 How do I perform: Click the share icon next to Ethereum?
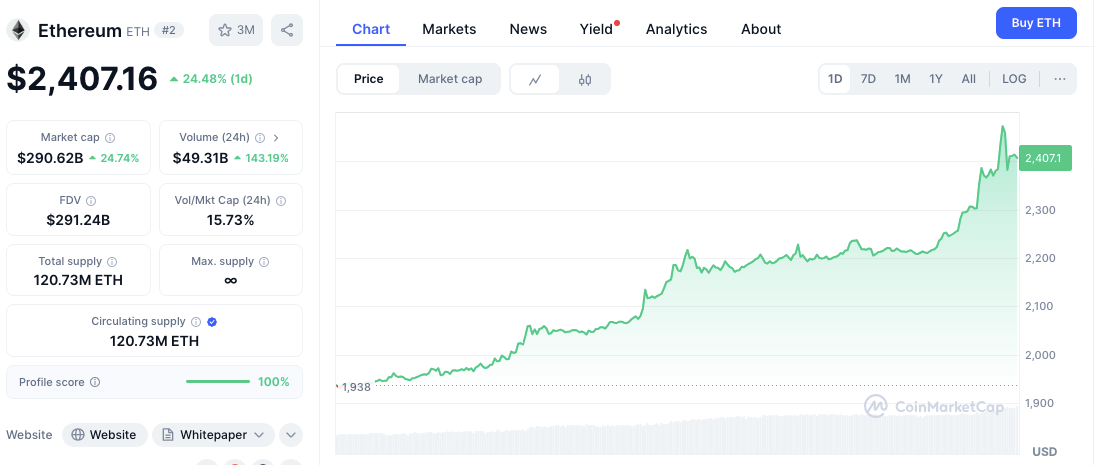(287, 30)
